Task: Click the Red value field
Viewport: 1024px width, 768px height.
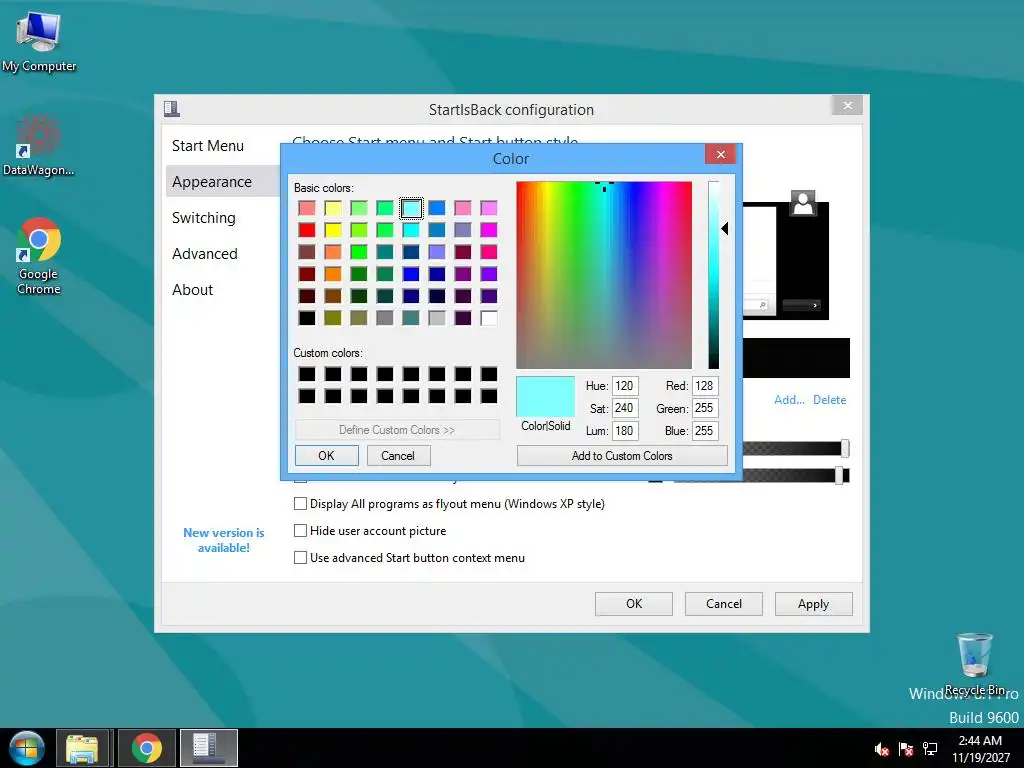Action: (705, 386)
